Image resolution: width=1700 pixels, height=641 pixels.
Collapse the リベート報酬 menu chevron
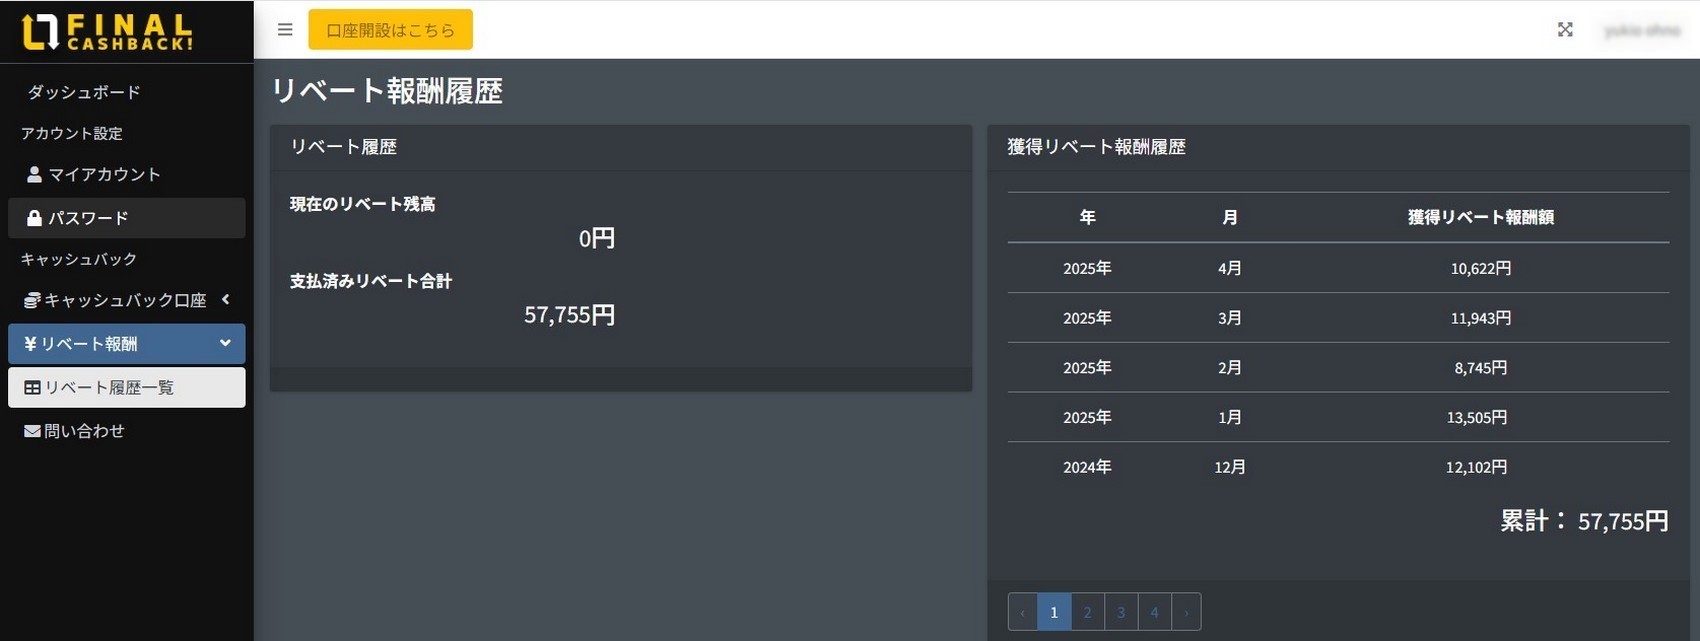click(225, 343)
